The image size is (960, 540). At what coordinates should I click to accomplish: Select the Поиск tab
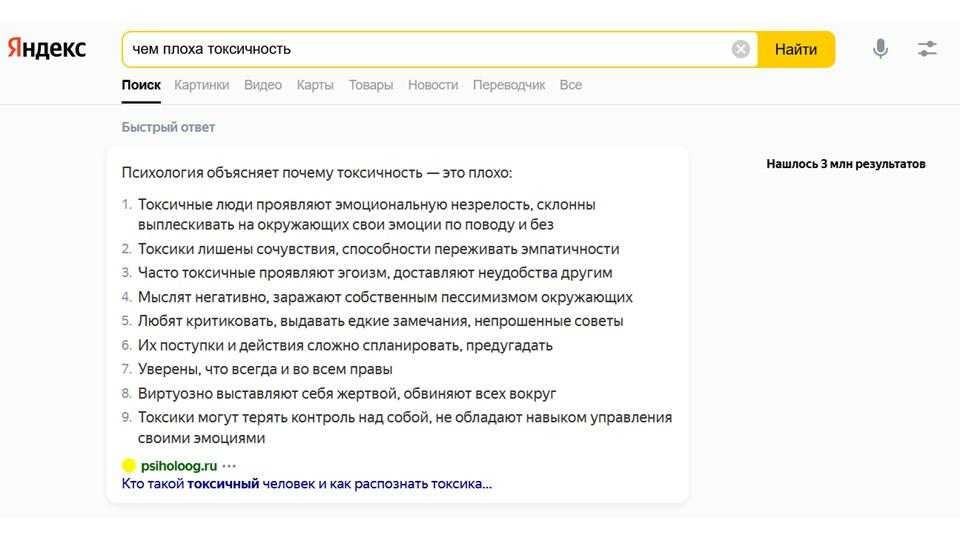(x=141, y=85)
